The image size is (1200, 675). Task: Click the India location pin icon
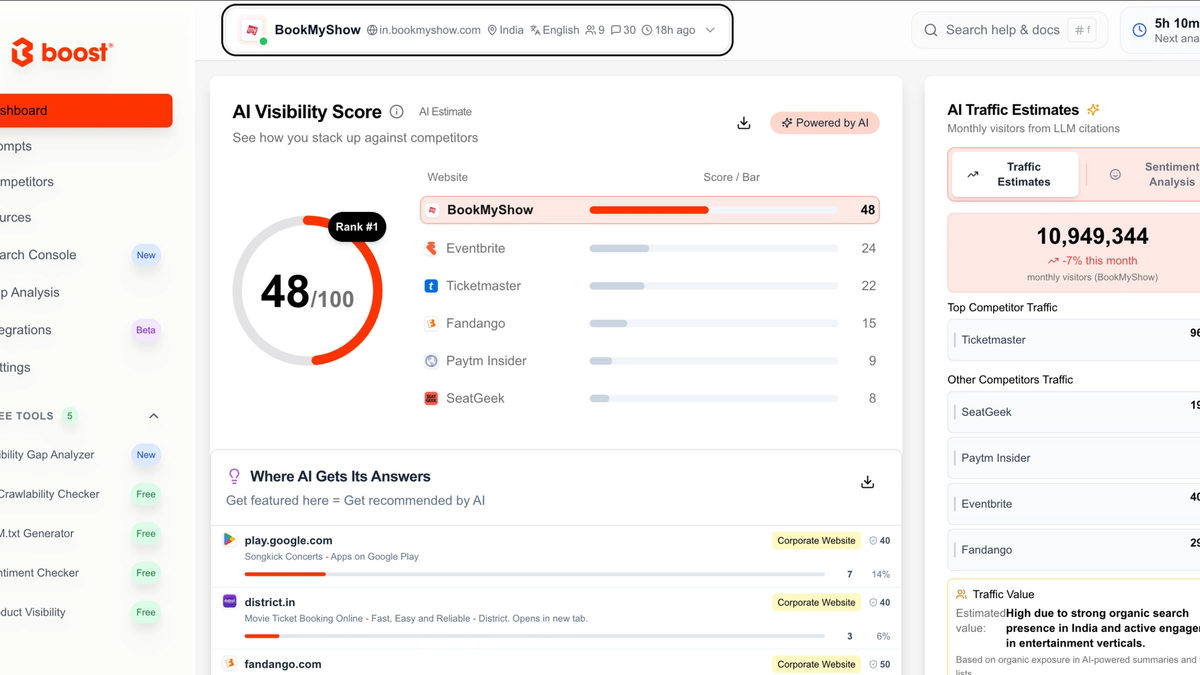[492, 30]
